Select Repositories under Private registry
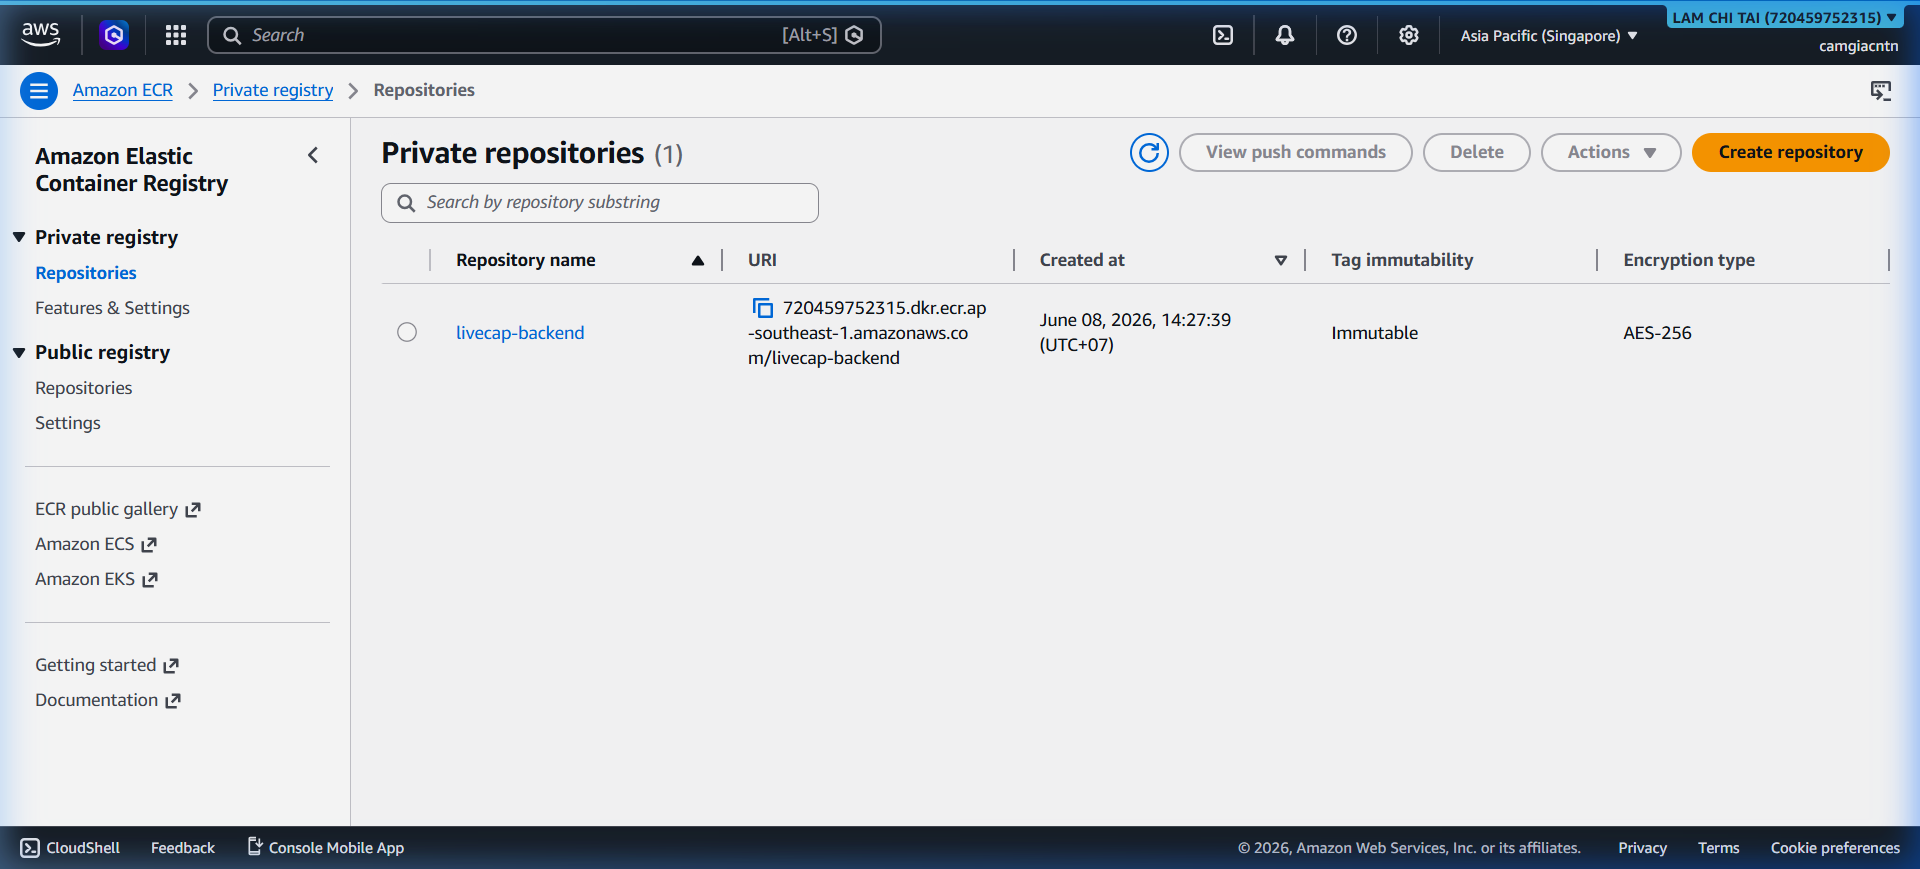The width and height of the screenshot is (1920, 869). 86,273
